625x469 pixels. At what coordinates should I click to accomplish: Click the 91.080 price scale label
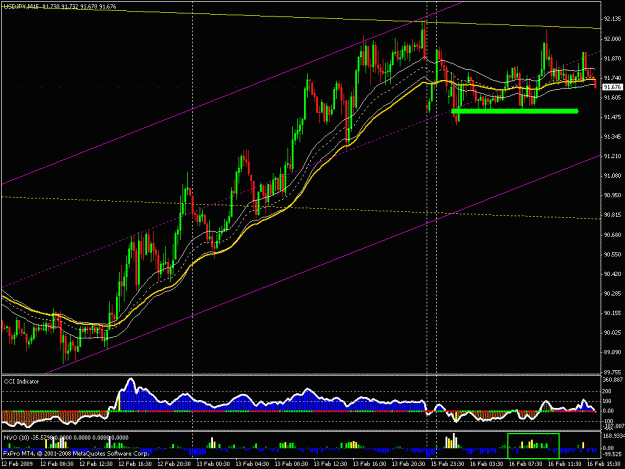(x=612, y=175)
